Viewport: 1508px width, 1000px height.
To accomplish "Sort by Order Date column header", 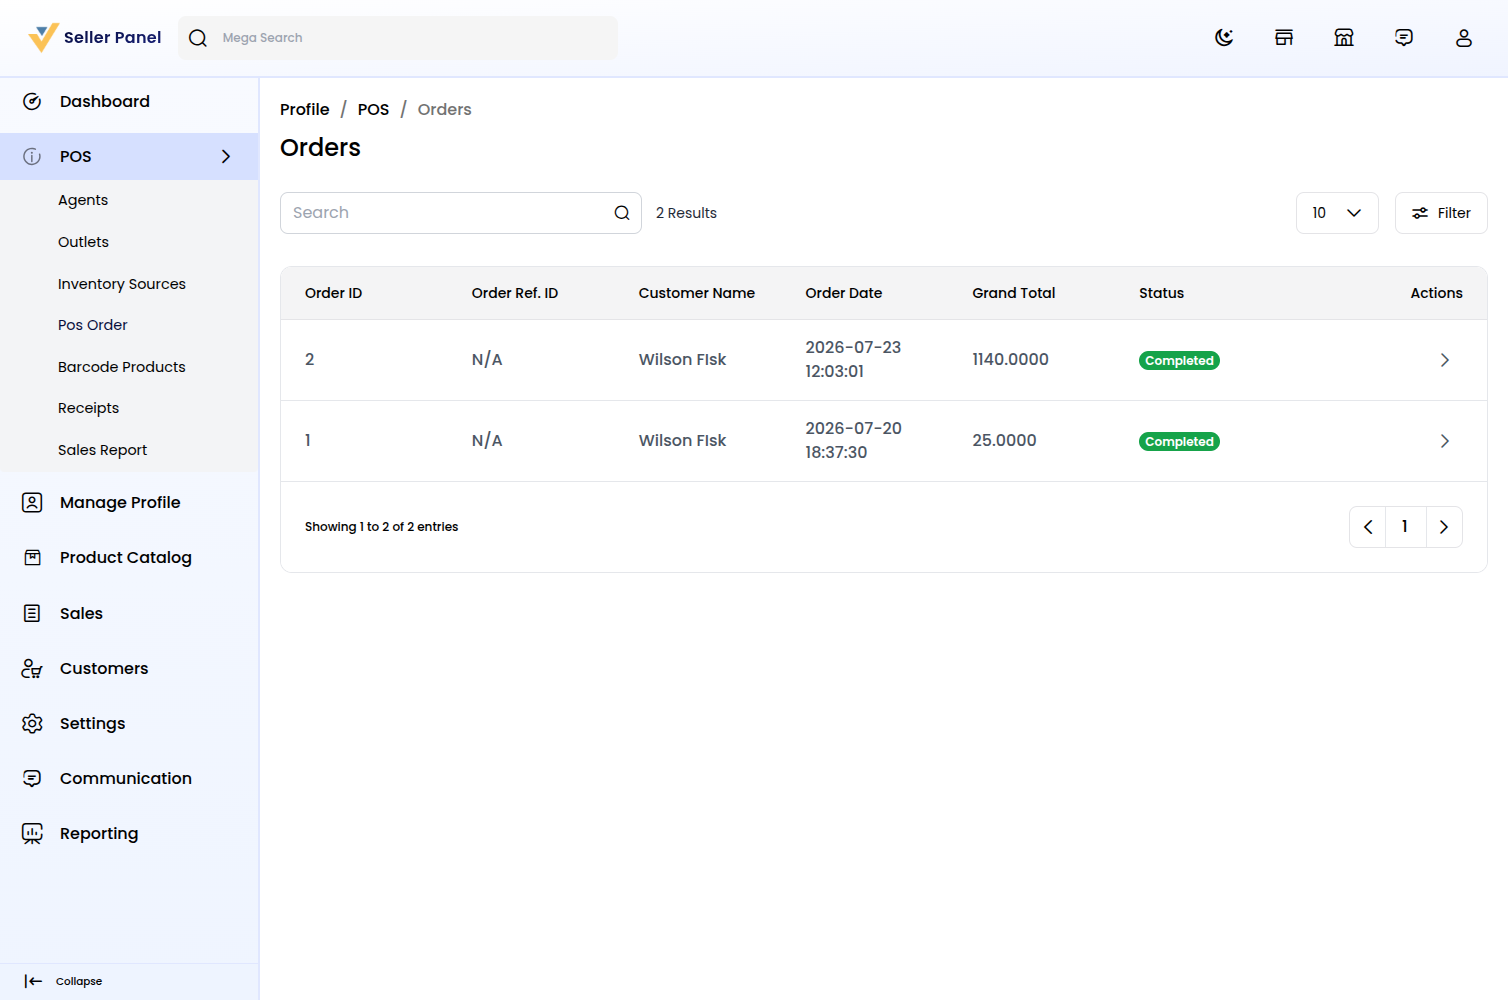I will click(844, 293).
